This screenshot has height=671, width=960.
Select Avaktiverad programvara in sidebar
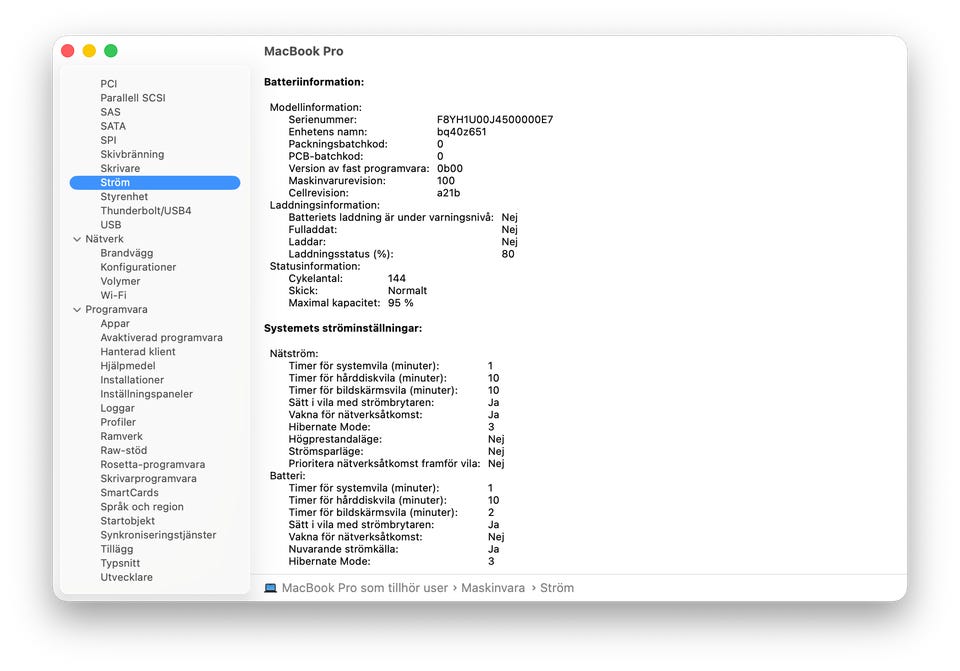pos(162,337)
